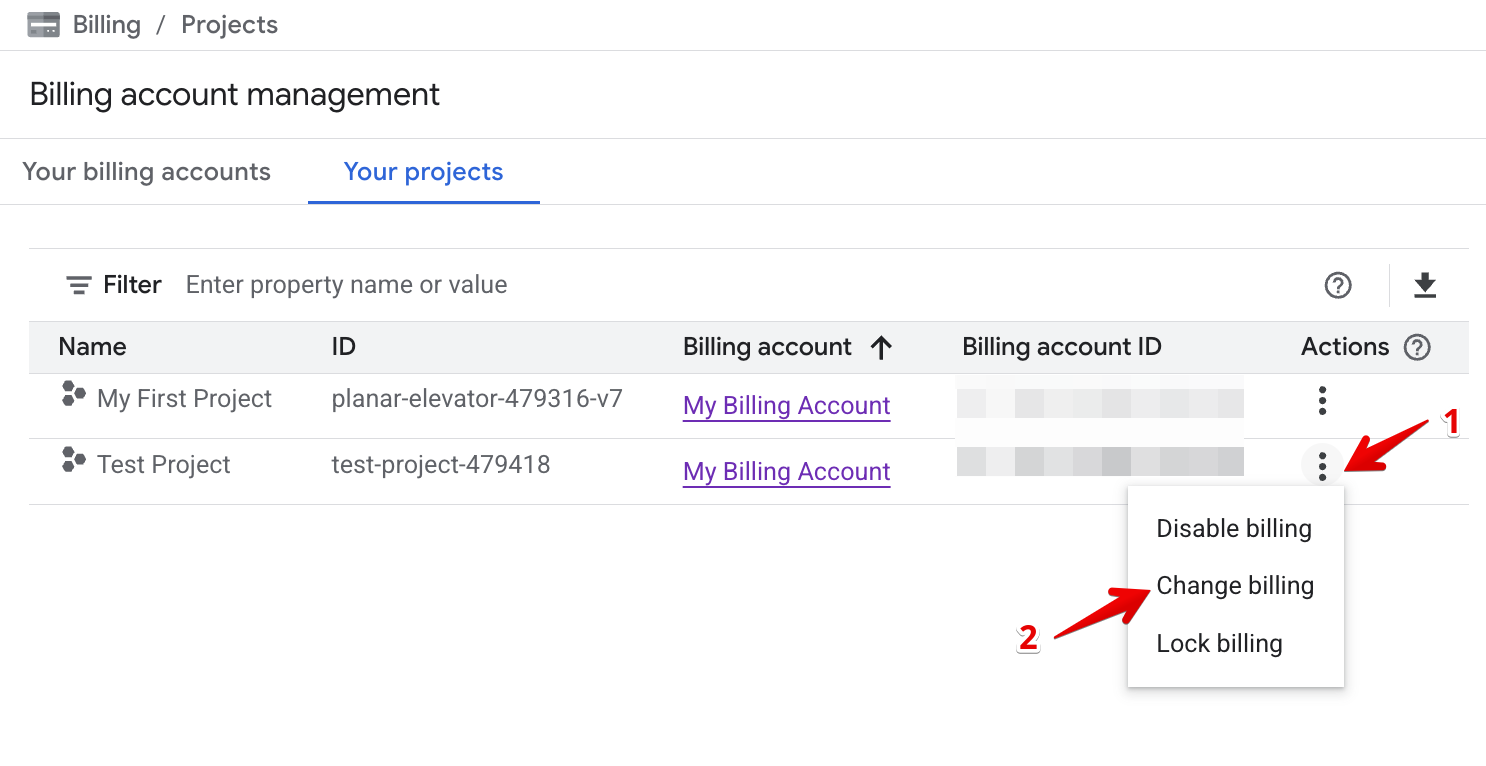Select the Your projects tab
The height and width of the screenshot is (766, 1486).
click(423, 172)
